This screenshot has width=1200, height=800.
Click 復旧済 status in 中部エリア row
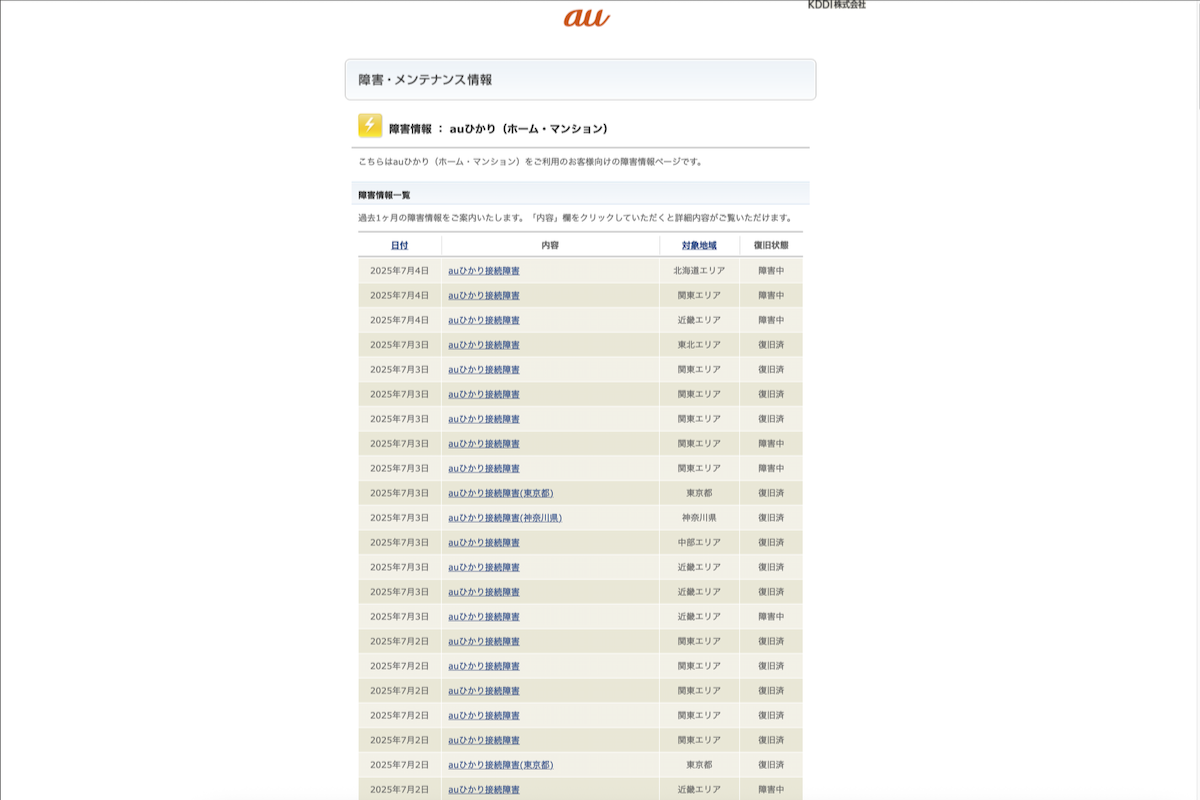point(771,542)
